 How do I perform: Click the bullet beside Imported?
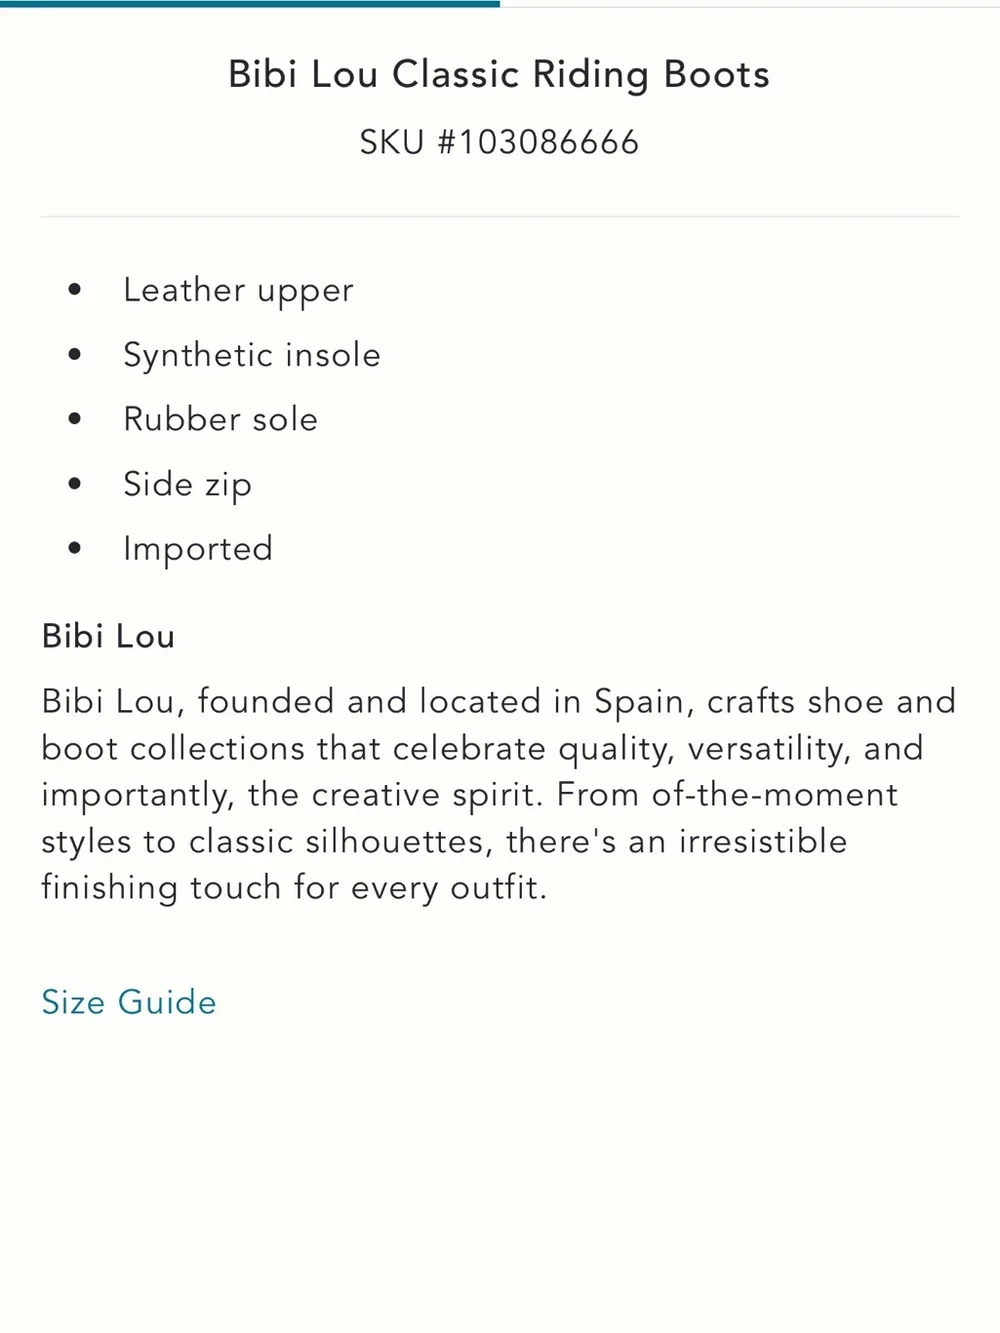pos(75,548)
